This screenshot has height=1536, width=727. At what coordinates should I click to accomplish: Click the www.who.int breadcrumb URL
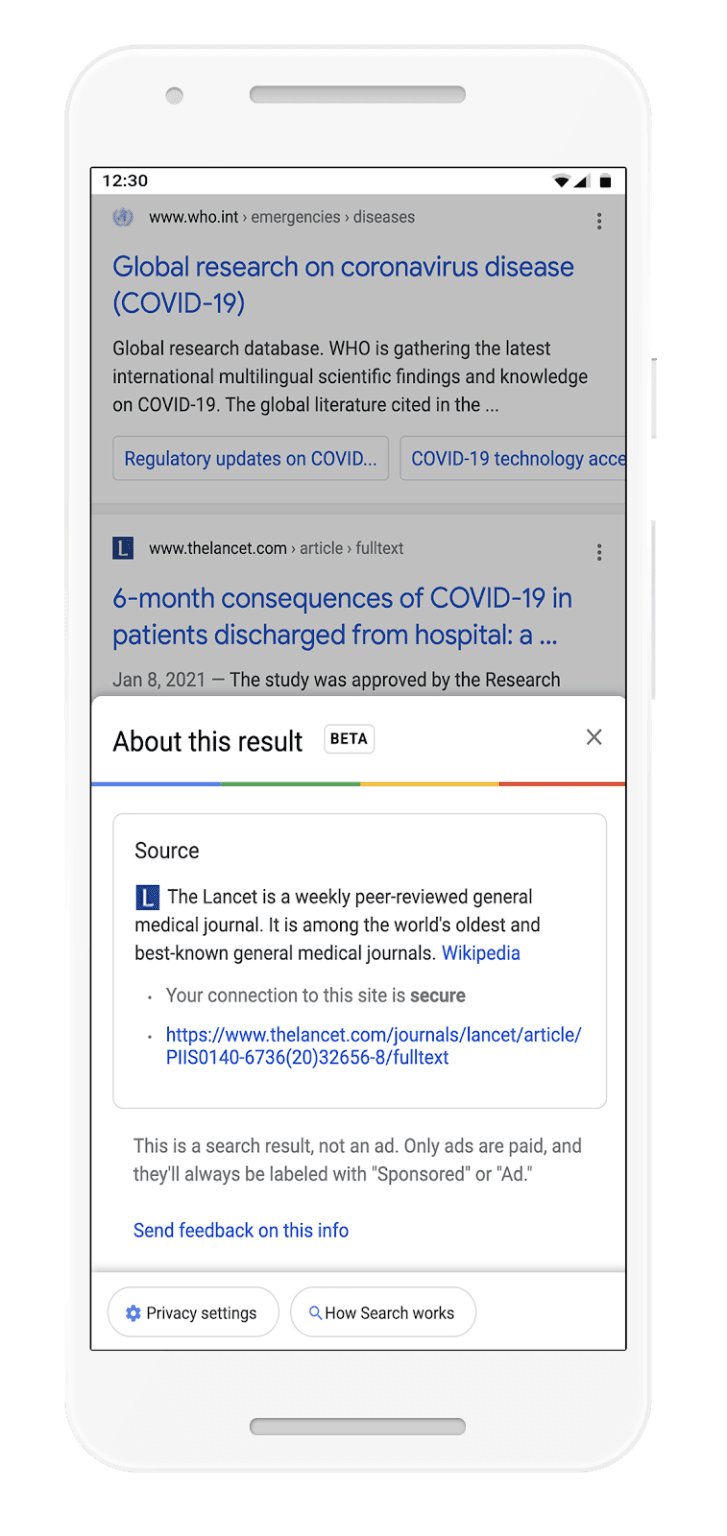194,217
